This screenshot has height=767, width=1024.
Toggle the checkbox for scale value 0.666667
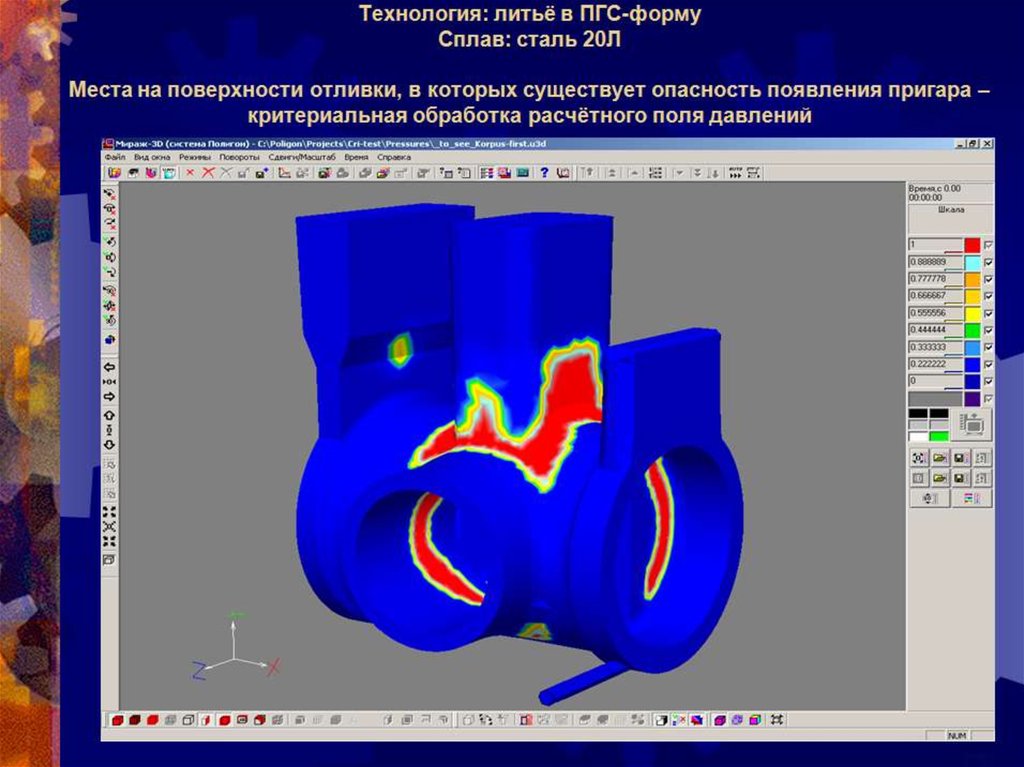pyautogui.click(x=988, y=296)
